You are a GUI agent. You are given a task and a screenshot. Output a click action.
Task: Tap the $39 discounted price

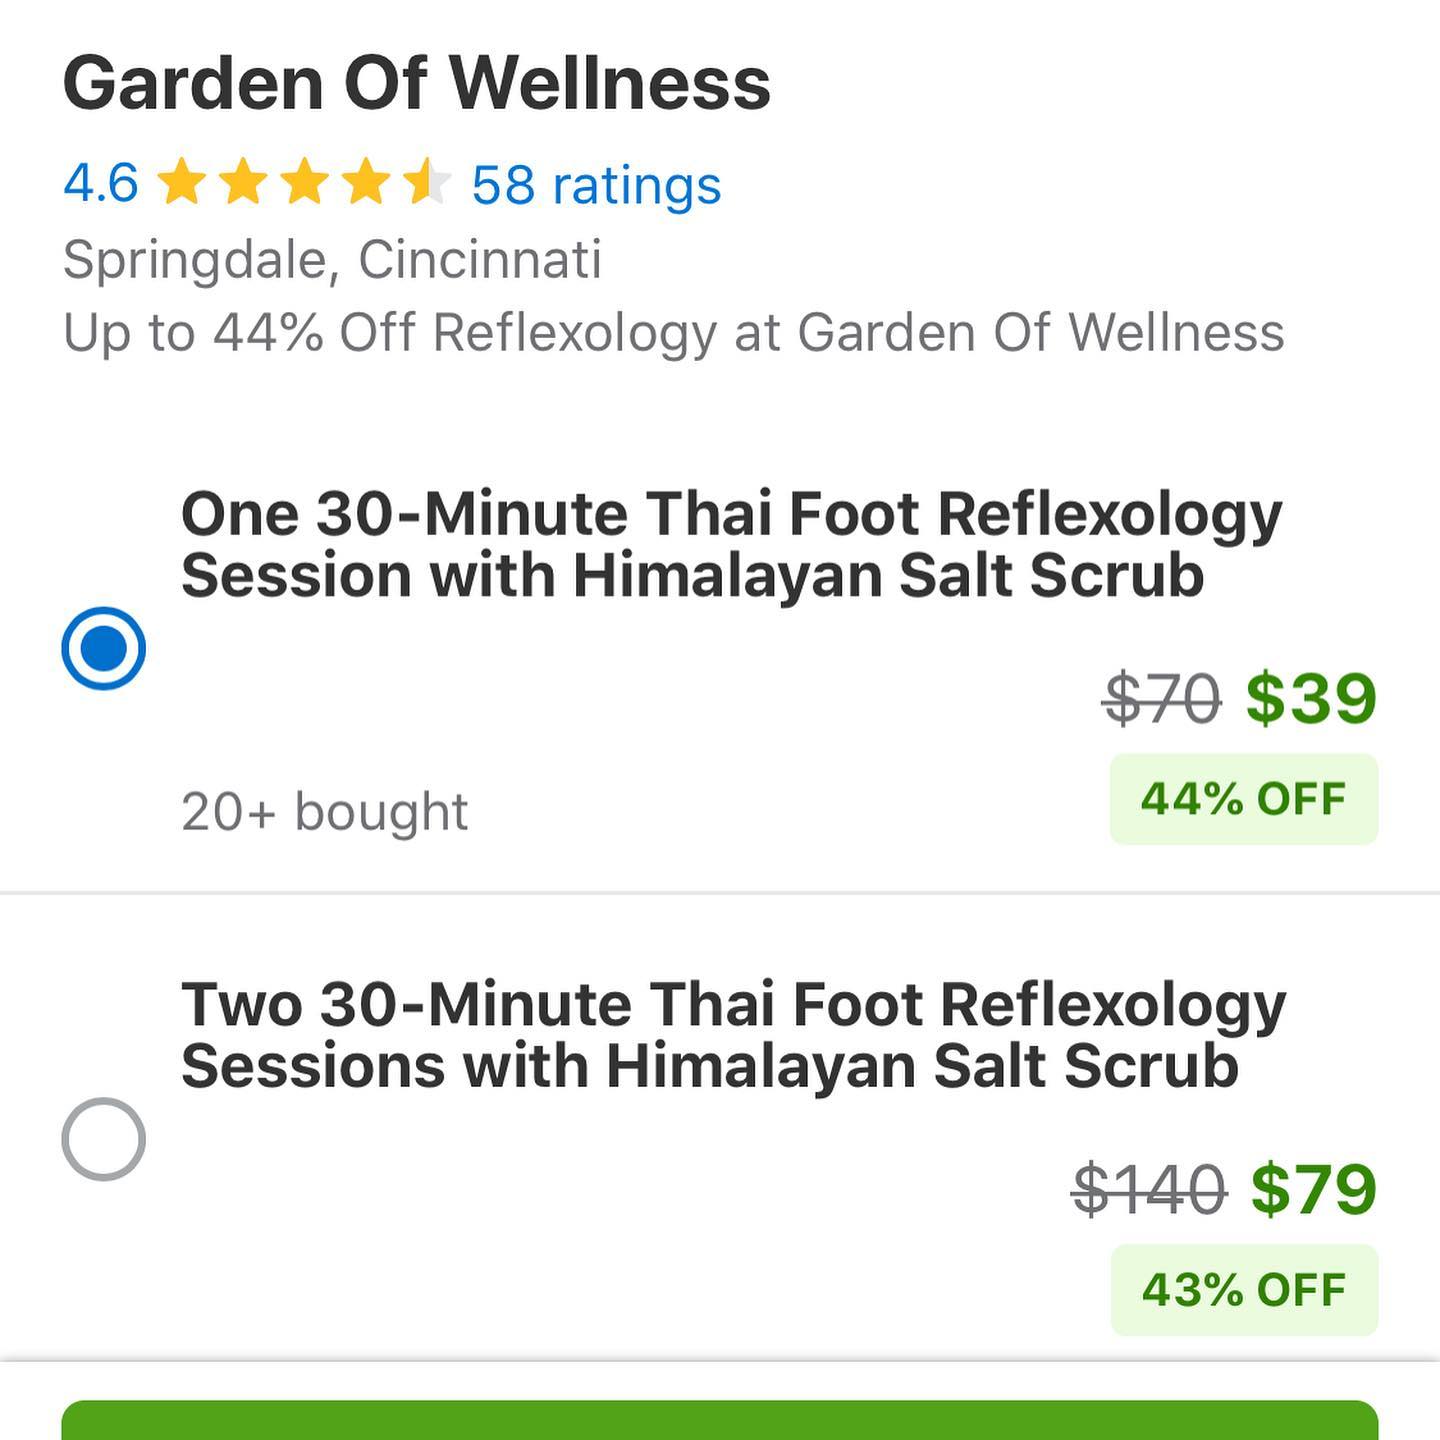1311,698
